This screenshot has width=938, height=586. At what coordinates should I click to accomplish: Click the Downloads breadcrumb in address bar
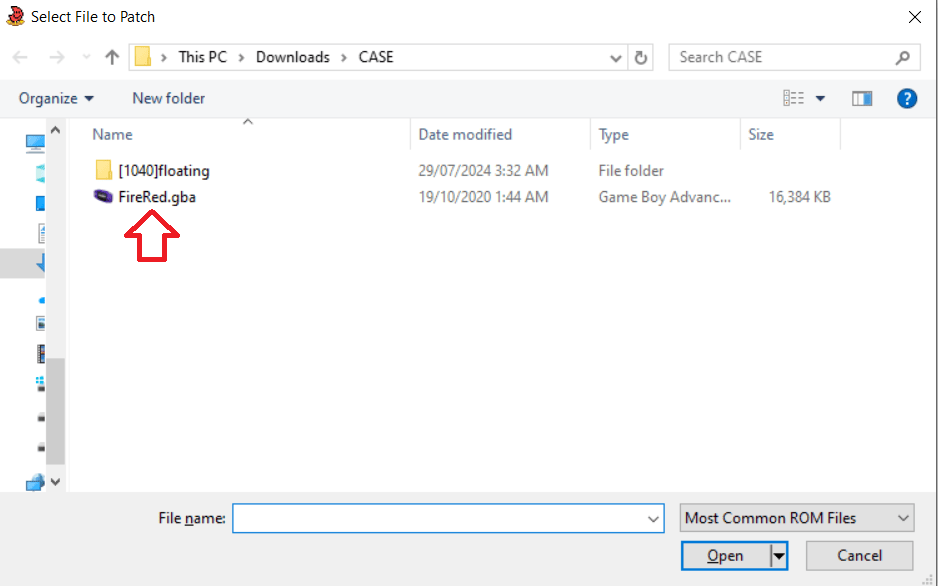pyautogui.click(x=292, y=57)
